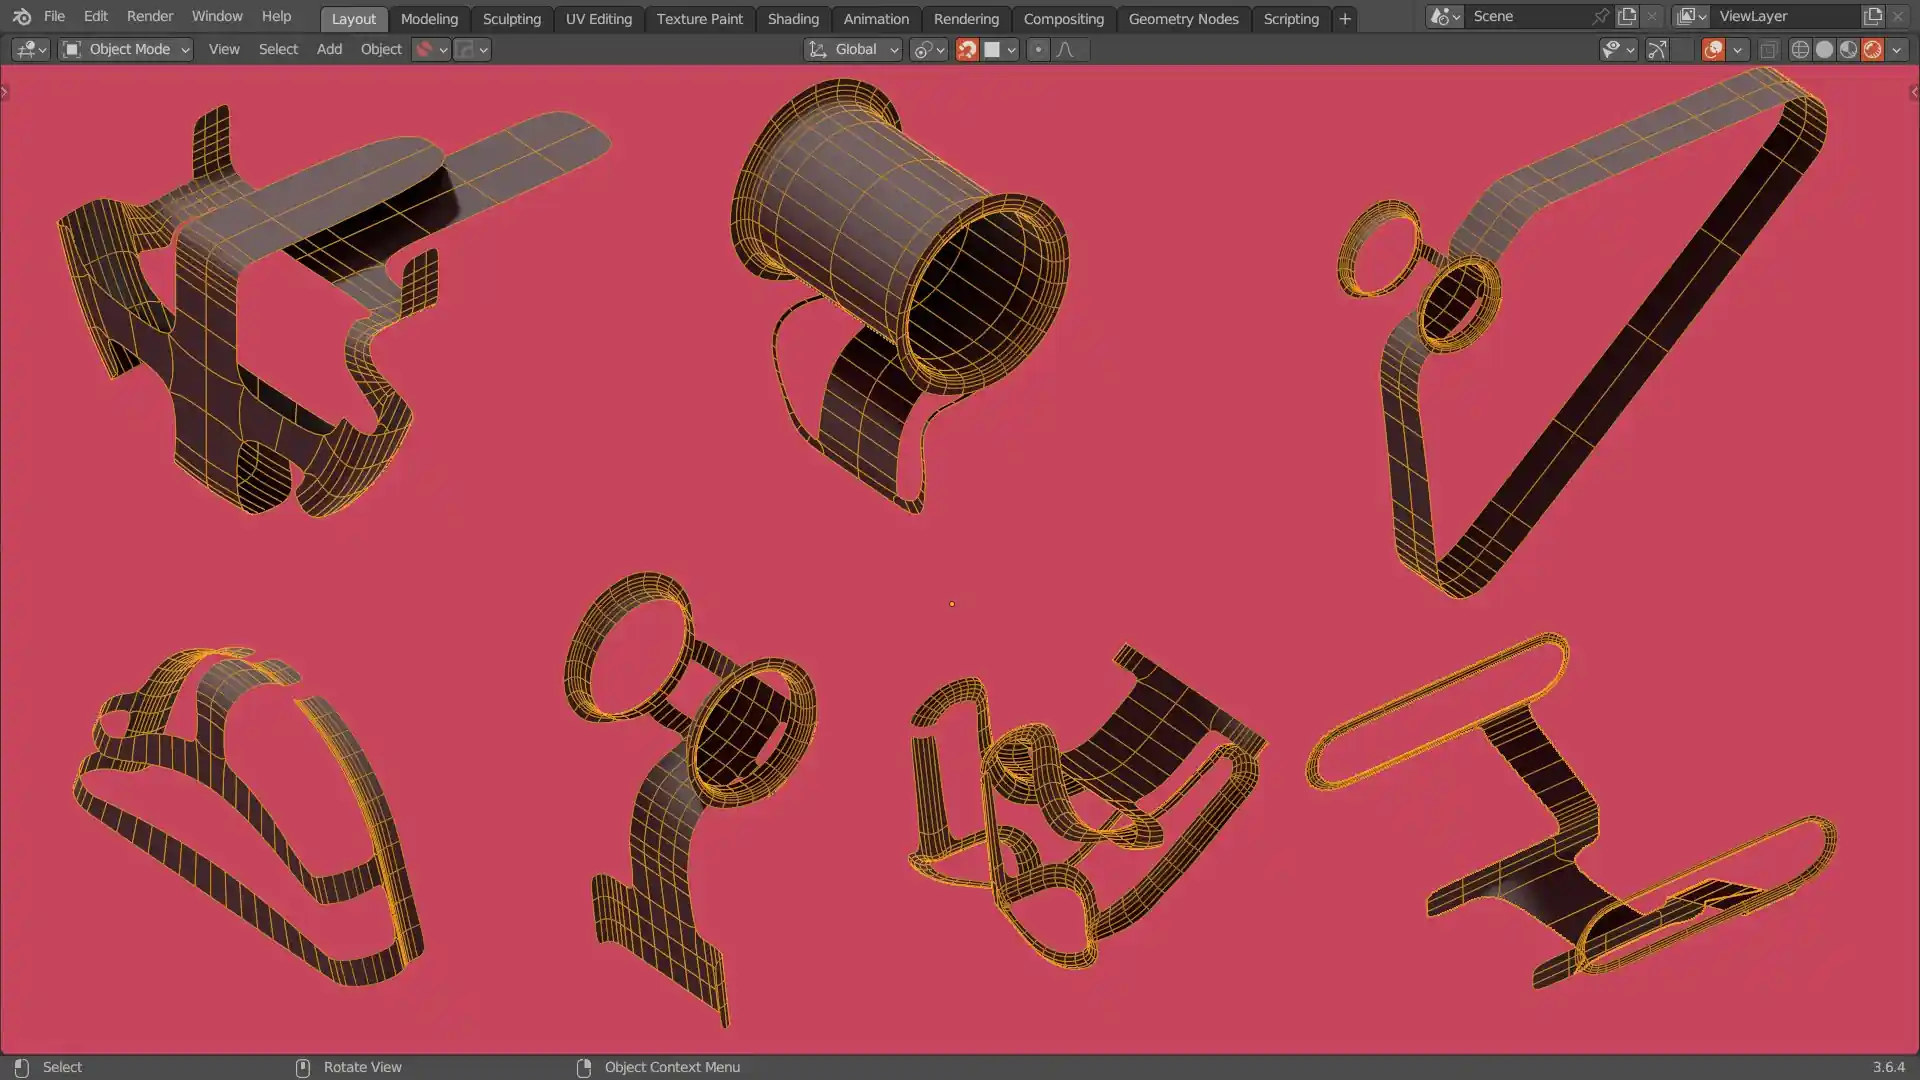Toggle the show overlays button
1920x1080 pixels.
(x=1713, y=50)
